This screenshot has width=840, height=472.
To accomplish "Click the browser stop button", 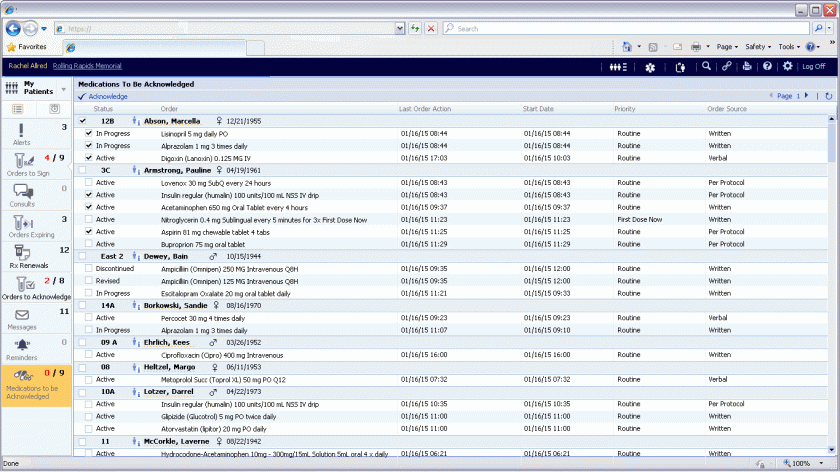I will pyautogui.click(x=431, y=28).
